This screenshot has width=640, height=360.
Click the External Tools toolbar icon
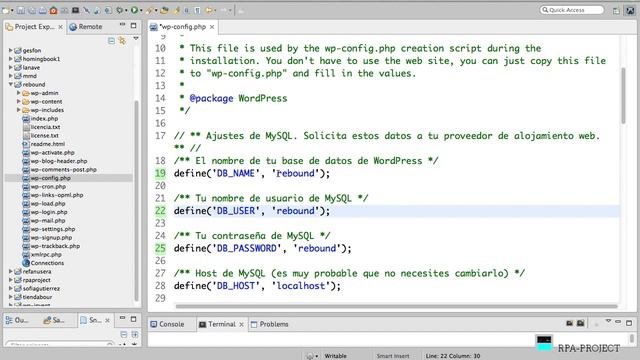149,10
